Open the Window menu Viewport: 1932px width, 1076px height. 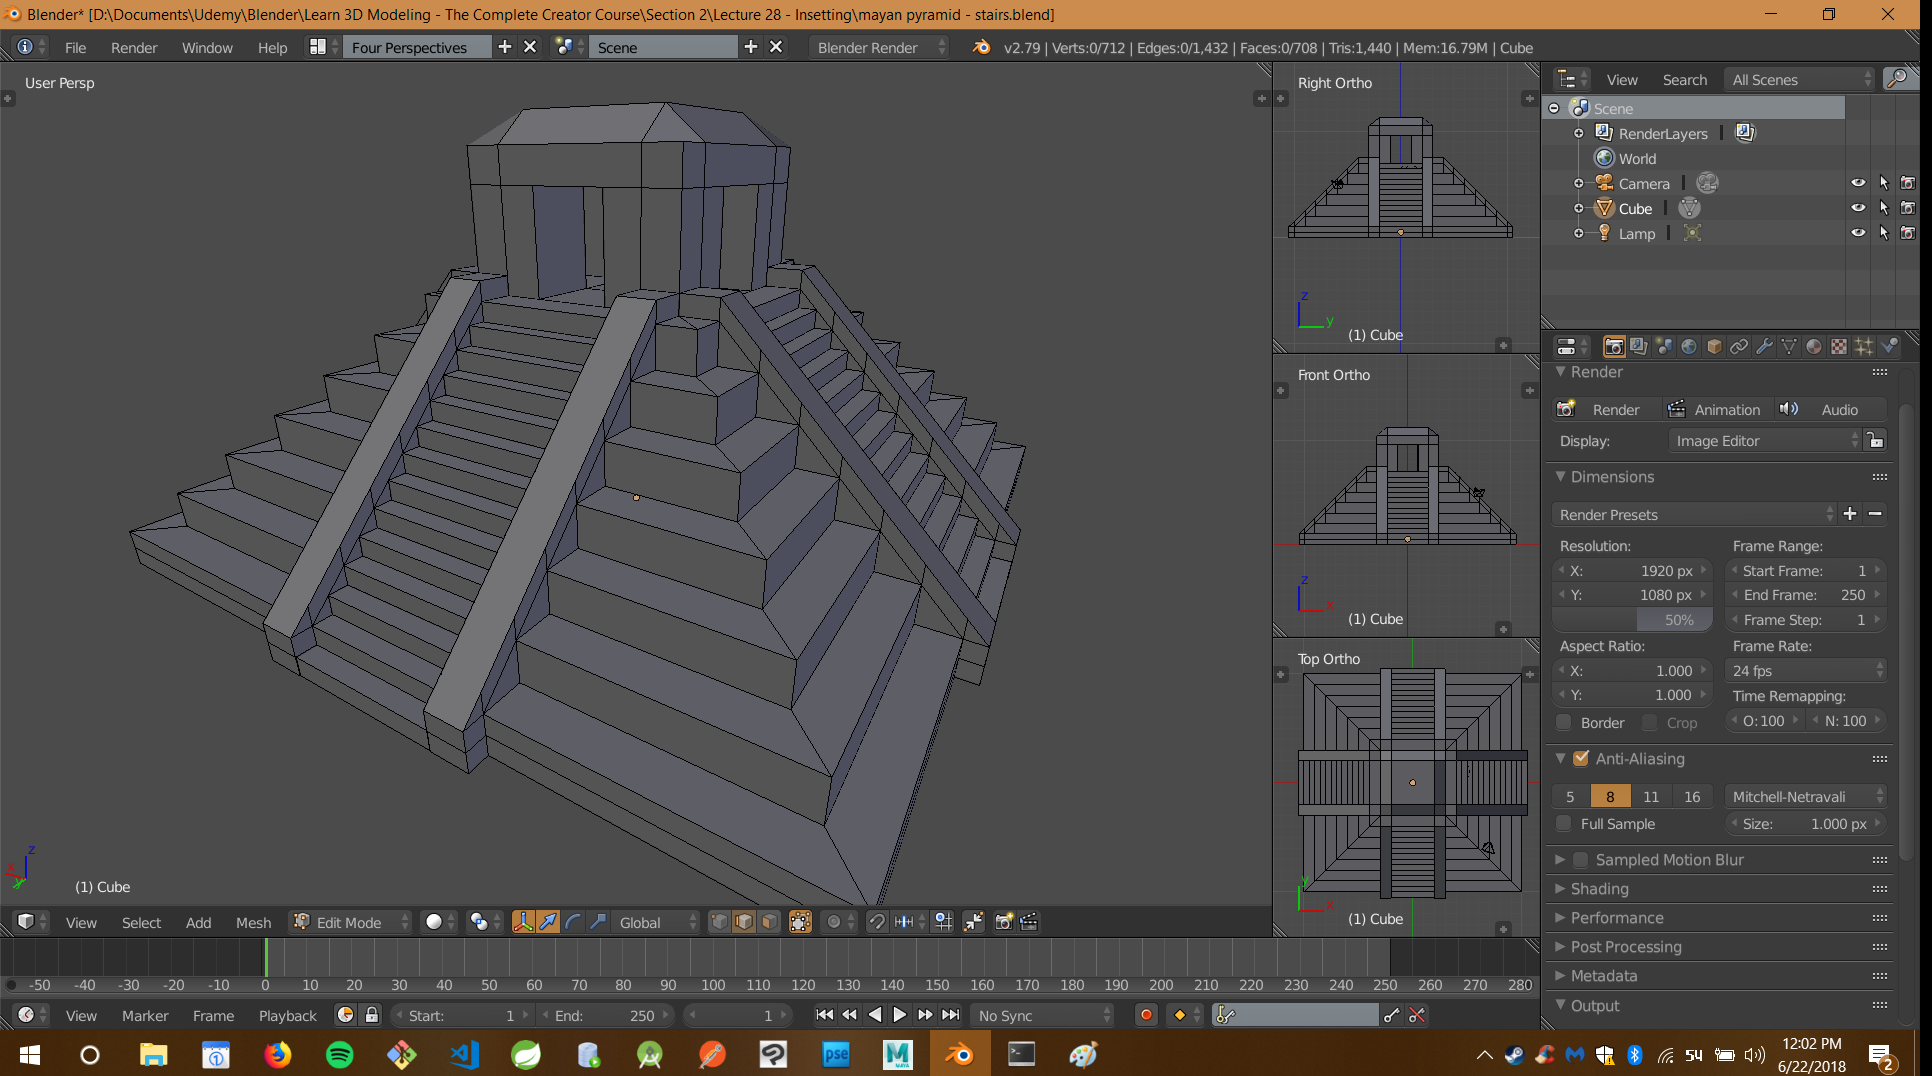[x=207, y=47]
